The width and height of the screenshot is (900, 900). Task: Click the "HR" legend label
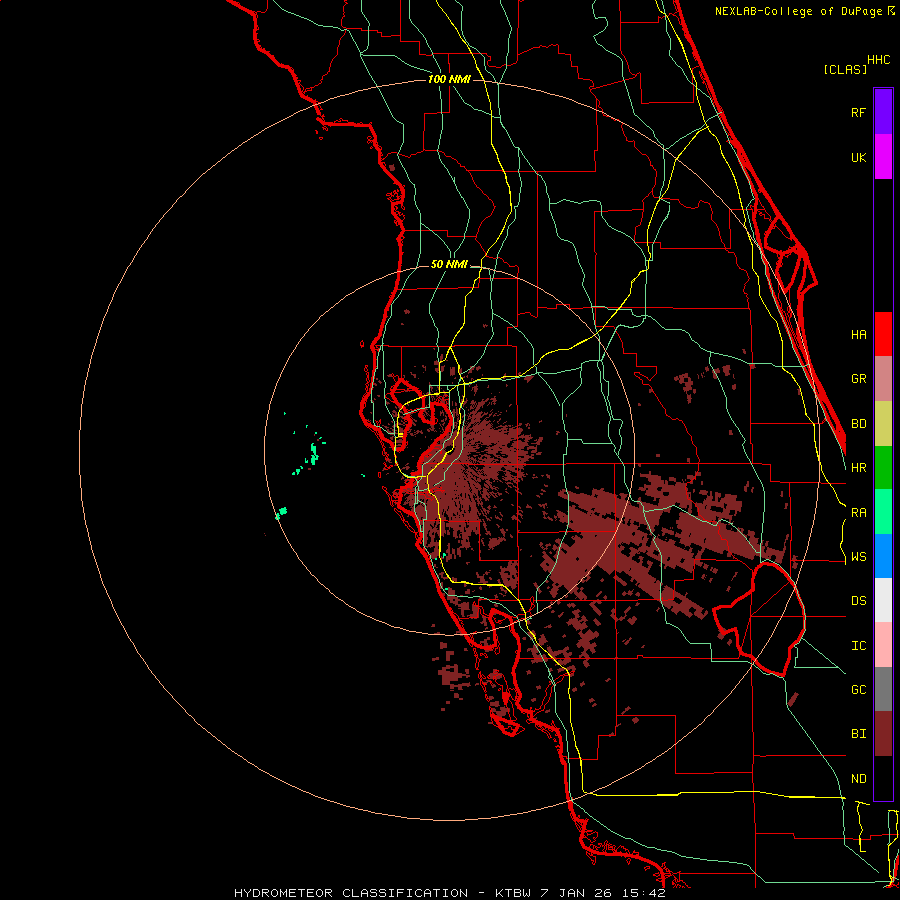(x=859, y=468)
